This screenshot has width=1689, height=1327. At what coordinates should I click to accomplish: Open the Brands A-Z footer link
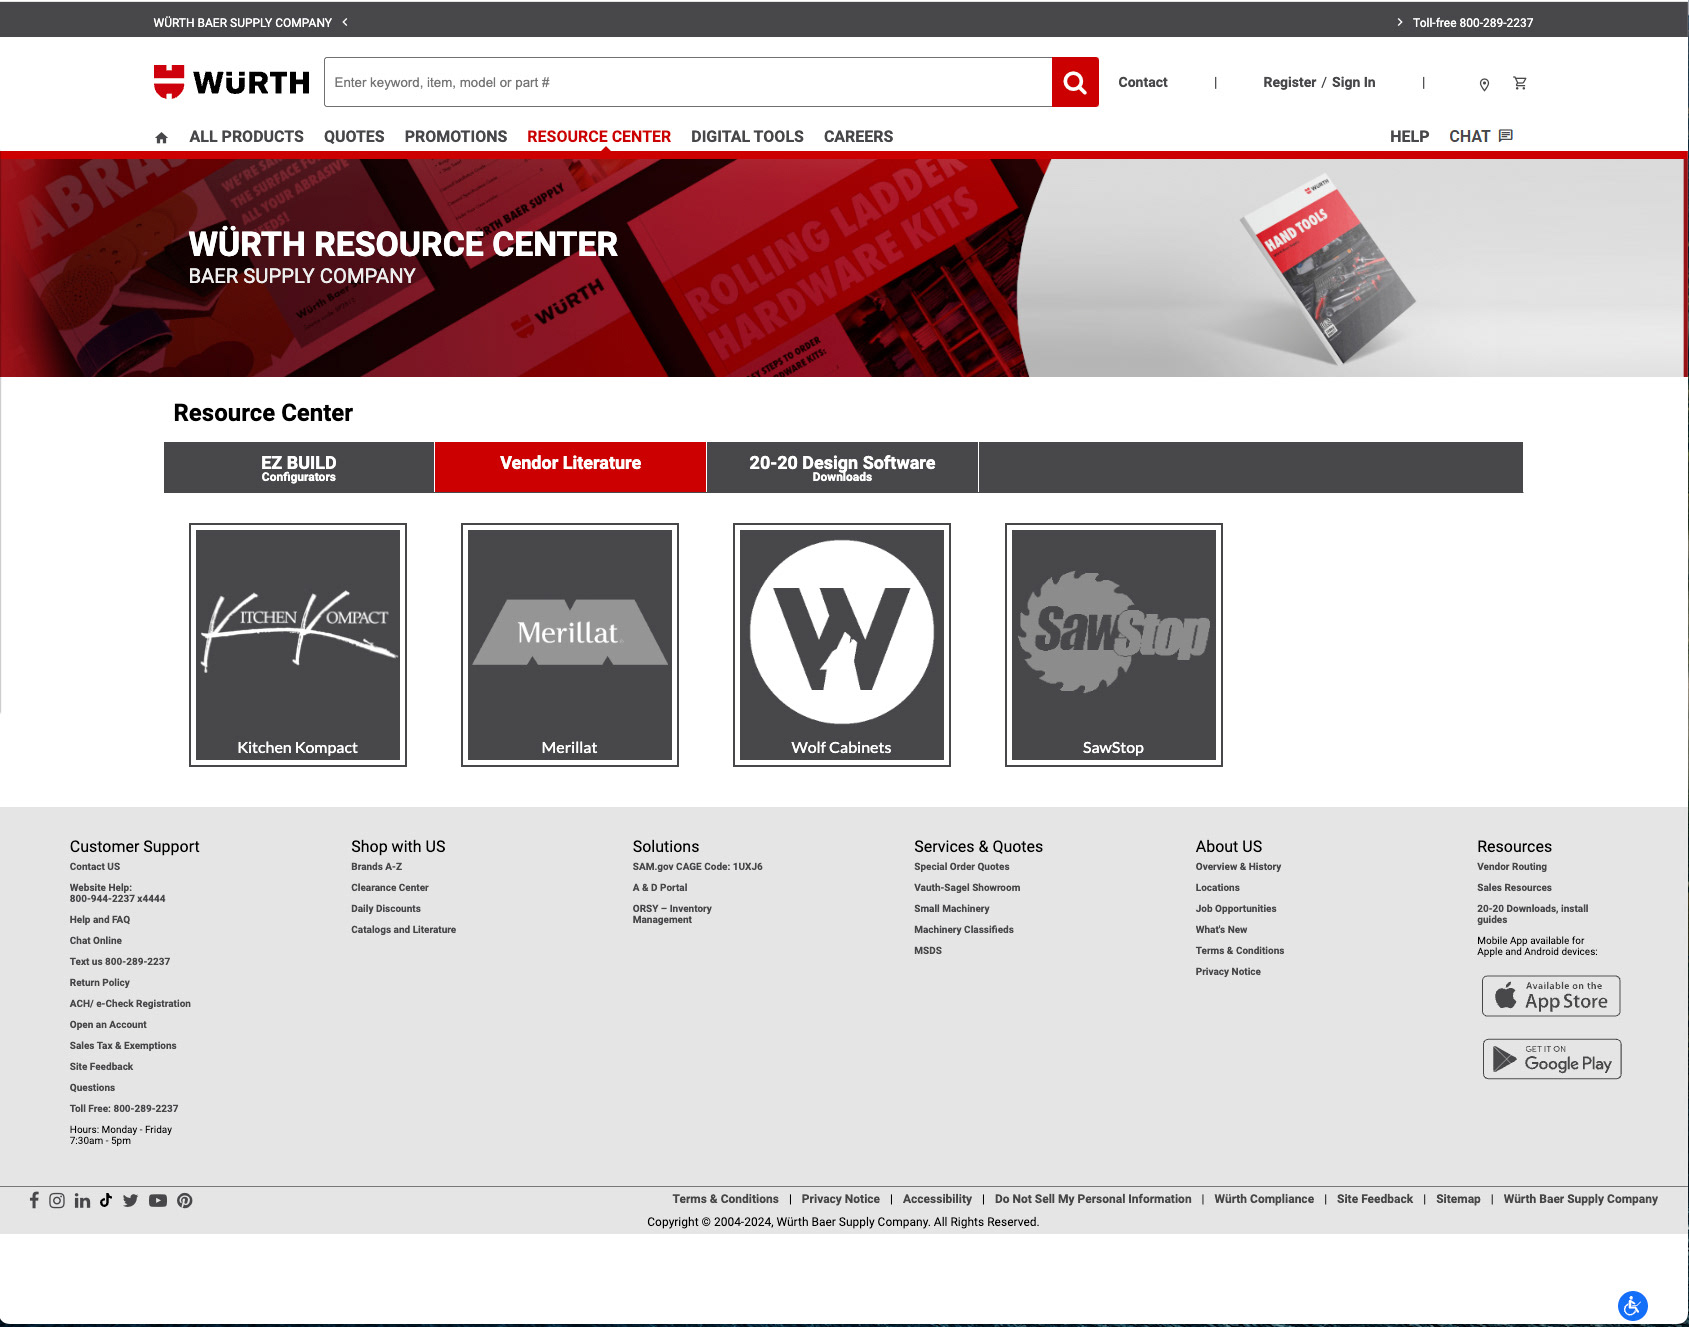[x=376, y=867]
